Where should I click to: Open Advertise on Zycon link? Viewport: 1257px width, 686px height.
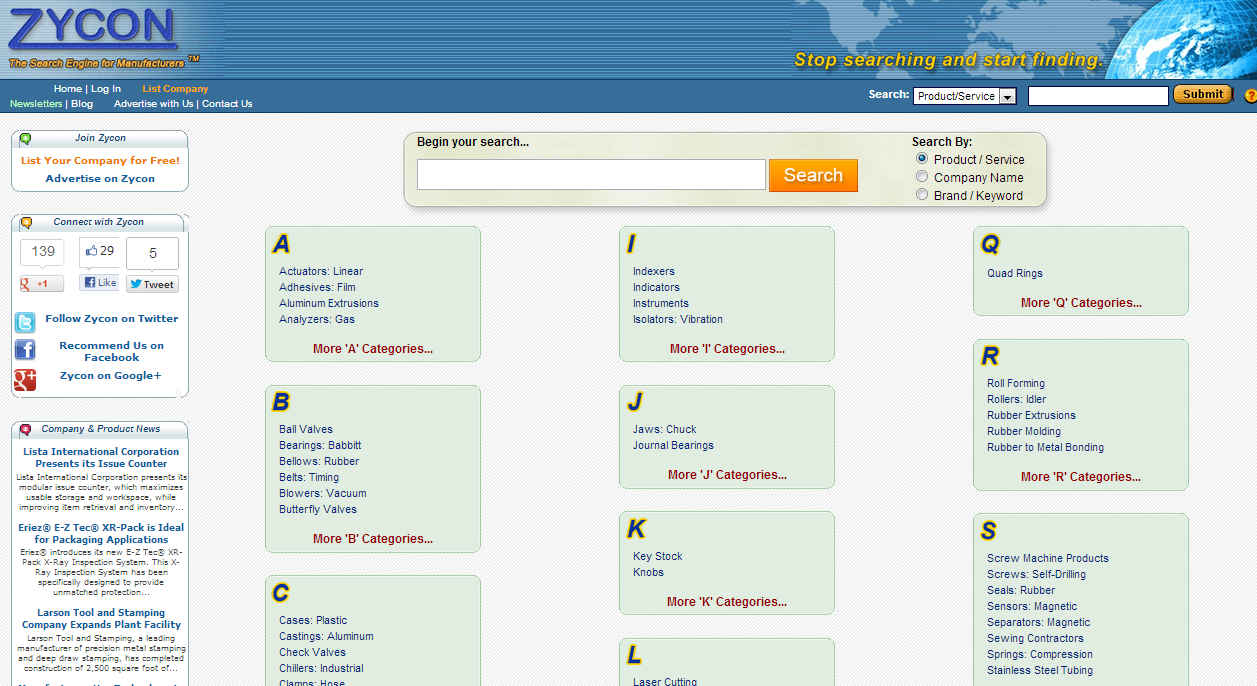[x=100, y=178]
